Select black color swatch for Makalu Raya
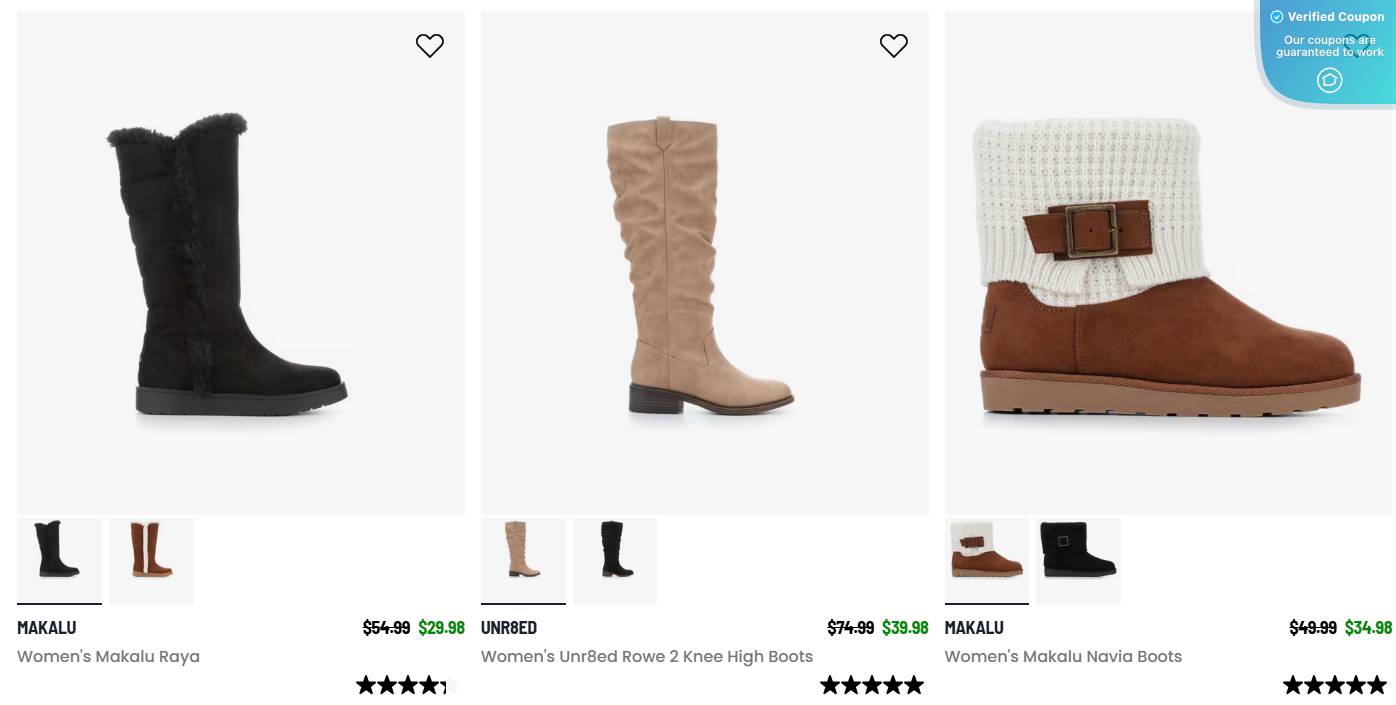 point(59,560)
